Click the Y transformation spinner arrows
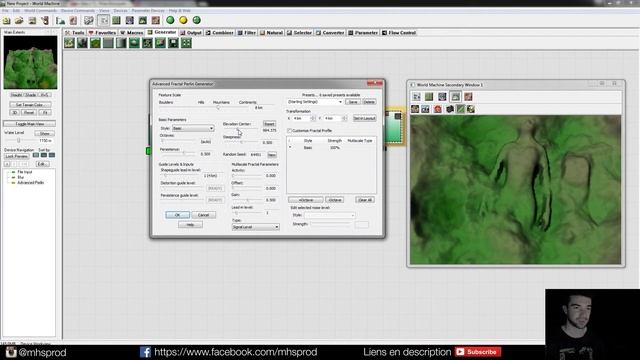Image resolution: width=640 pixels, height=360 pixels. pyautogui.click(x=344, y=118)
